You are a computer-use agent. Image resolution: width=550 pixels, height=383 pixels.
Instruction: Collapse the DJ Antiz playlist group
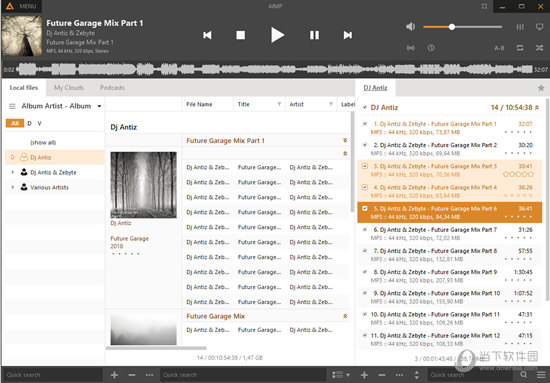[x=537, y=108]
